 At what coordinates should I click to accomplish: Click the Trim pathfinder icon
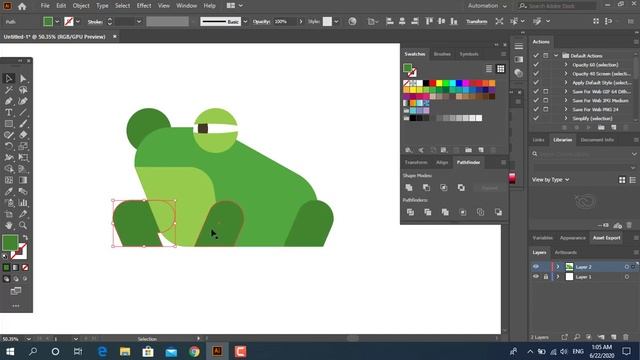click(428, 212)
